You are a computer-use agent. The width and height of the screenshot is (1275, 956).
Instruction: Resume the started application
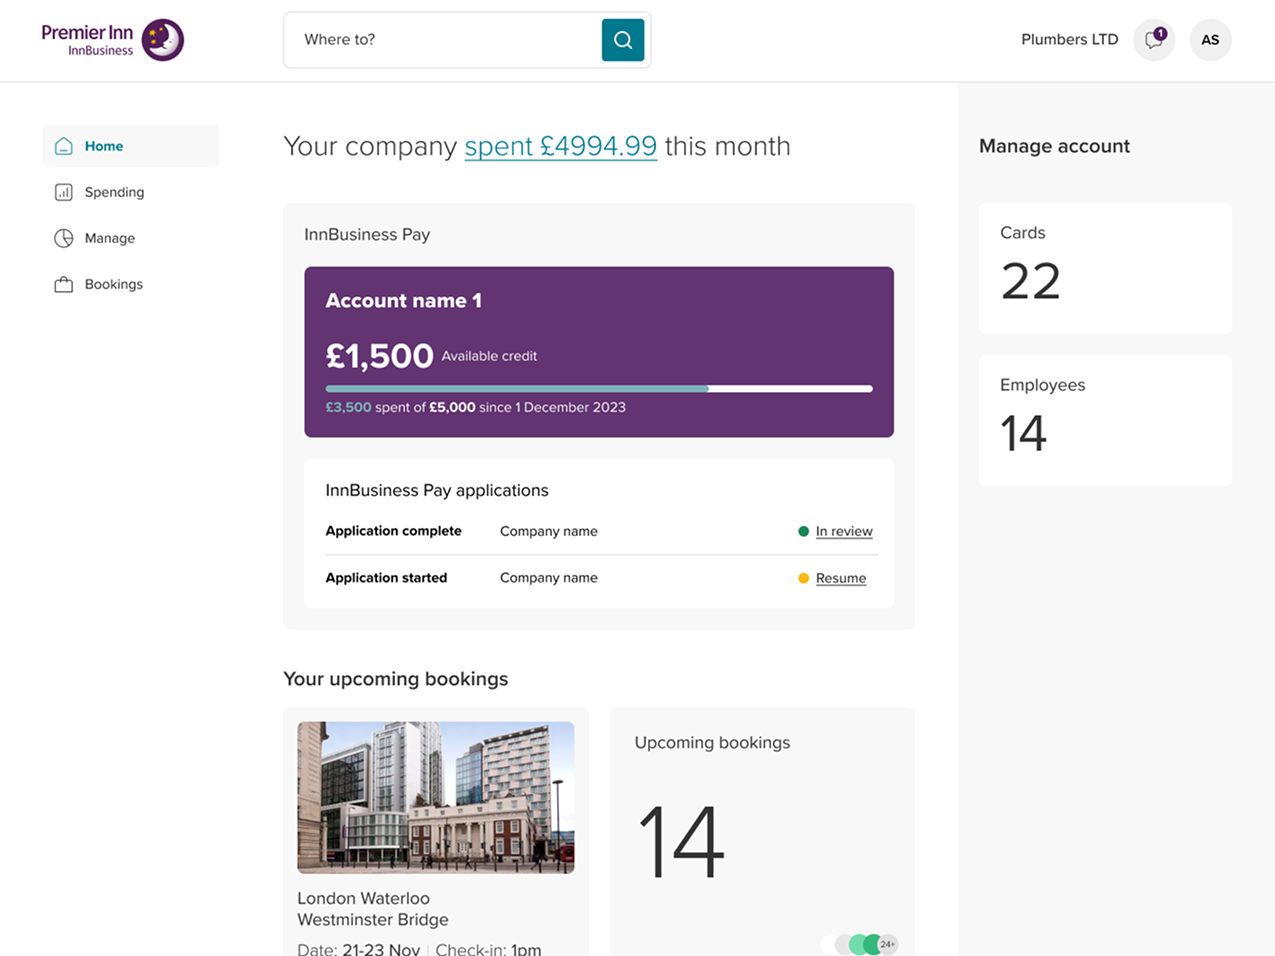[x=840, y=578]
